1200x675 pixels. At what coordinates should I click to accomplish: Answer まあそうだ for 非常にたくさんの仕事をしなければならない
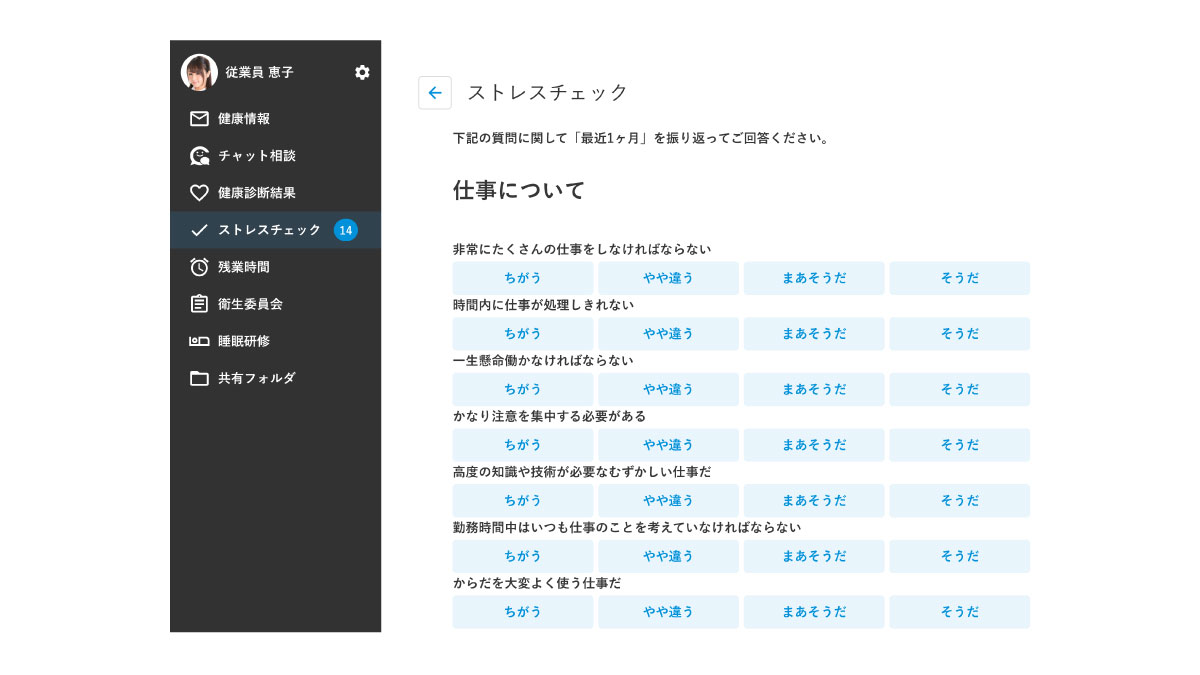pyautogui.click(x=814, y=278)
